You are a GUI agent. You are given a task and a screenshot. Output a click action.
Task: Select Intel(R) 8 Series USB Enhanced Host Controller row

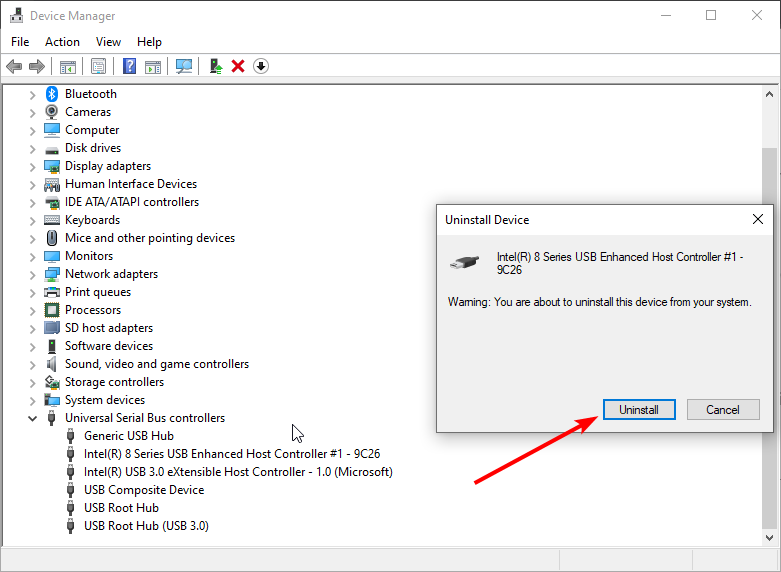click(x=232, y=454)
